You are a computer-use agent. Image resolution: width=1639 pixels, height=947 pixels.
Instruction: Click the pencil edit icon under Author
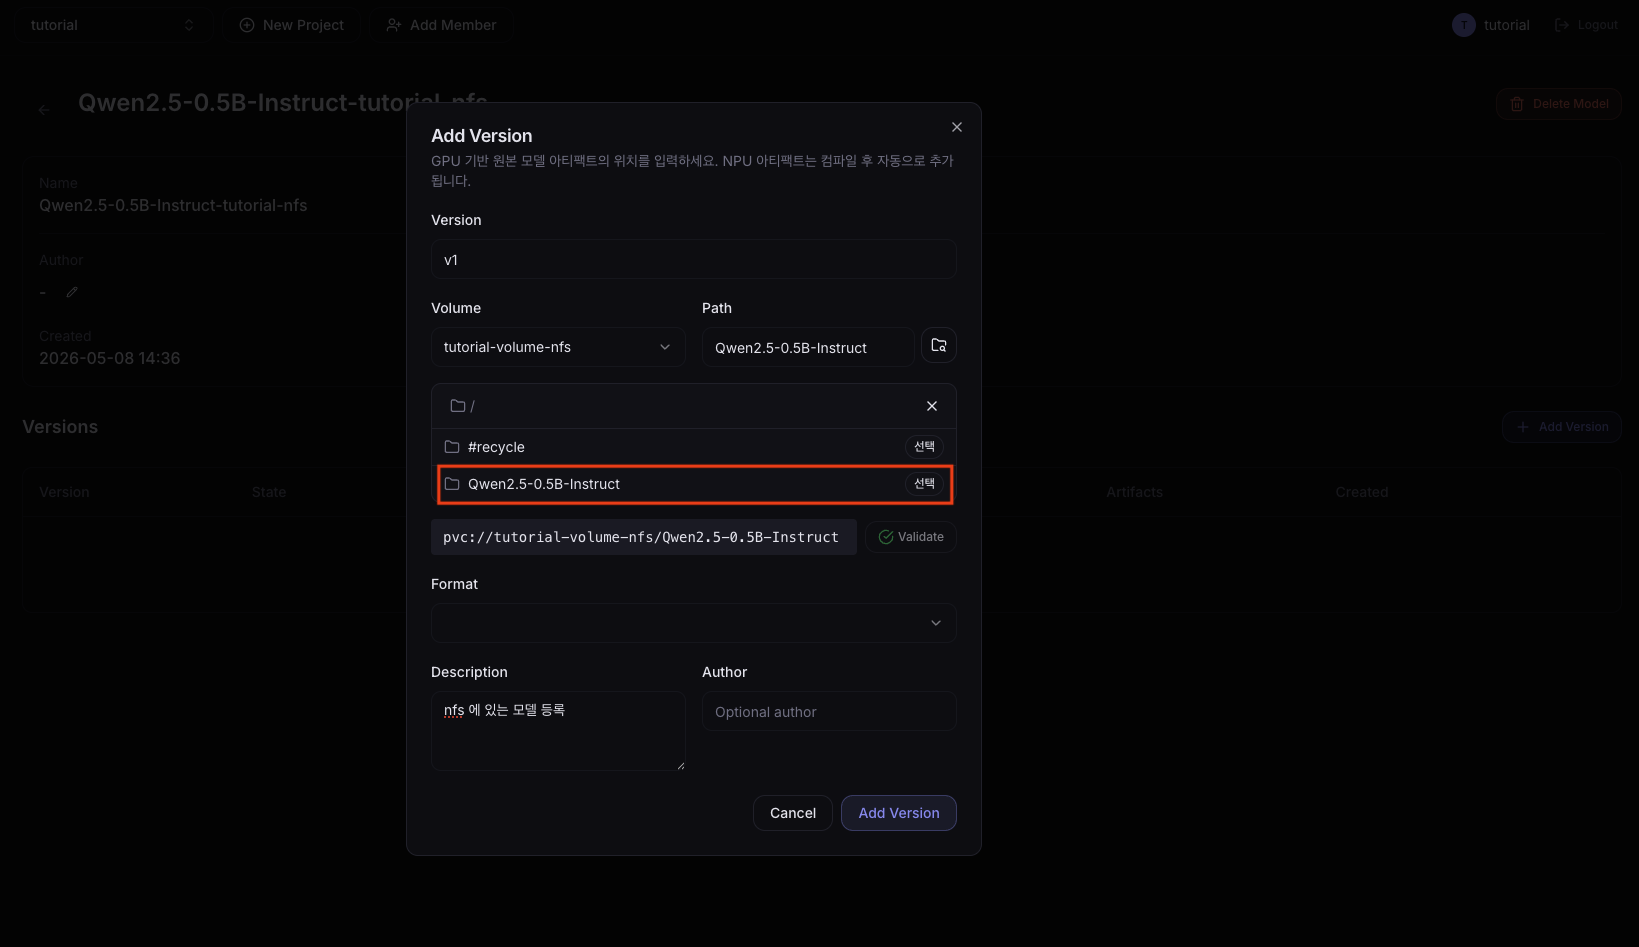pos(72,292)
